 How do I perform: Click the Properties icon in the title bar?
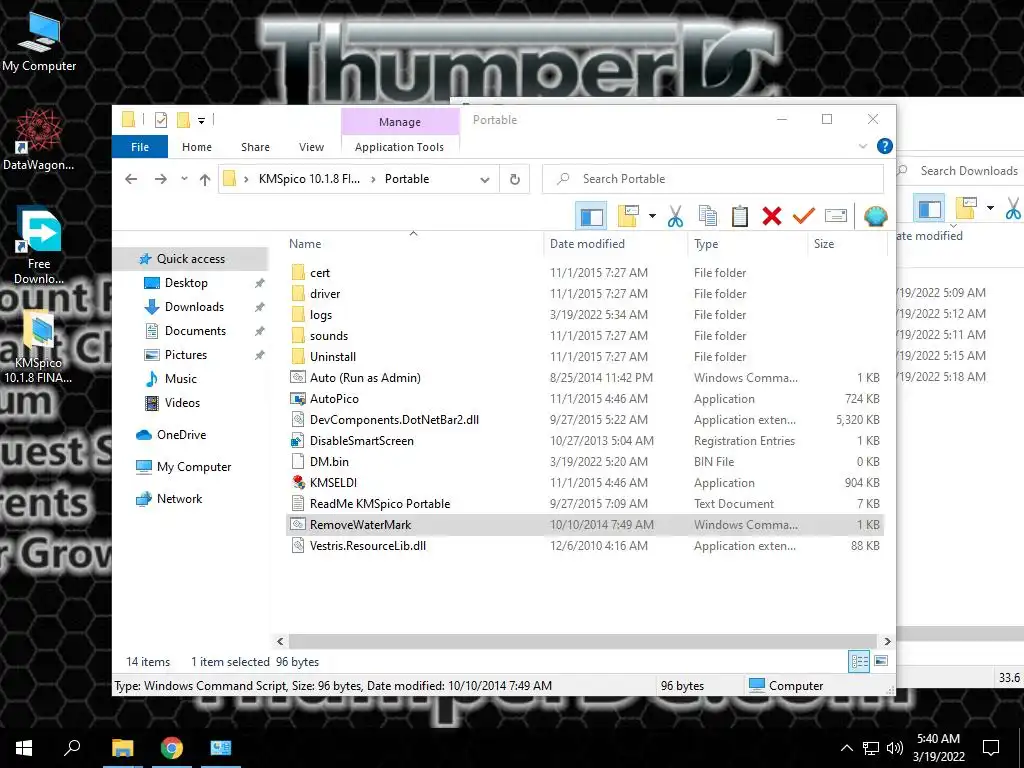161,120
